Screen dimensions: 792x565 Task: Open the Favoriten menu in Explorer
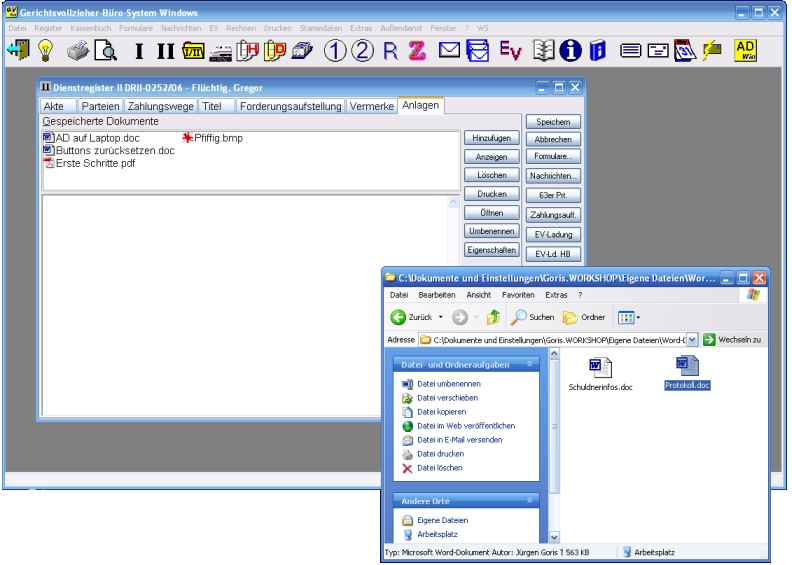click(x=518, y=295)
